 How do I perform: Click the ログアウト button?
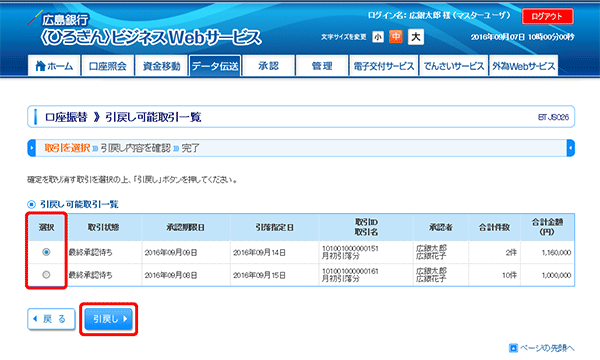(x=548, y=16)
